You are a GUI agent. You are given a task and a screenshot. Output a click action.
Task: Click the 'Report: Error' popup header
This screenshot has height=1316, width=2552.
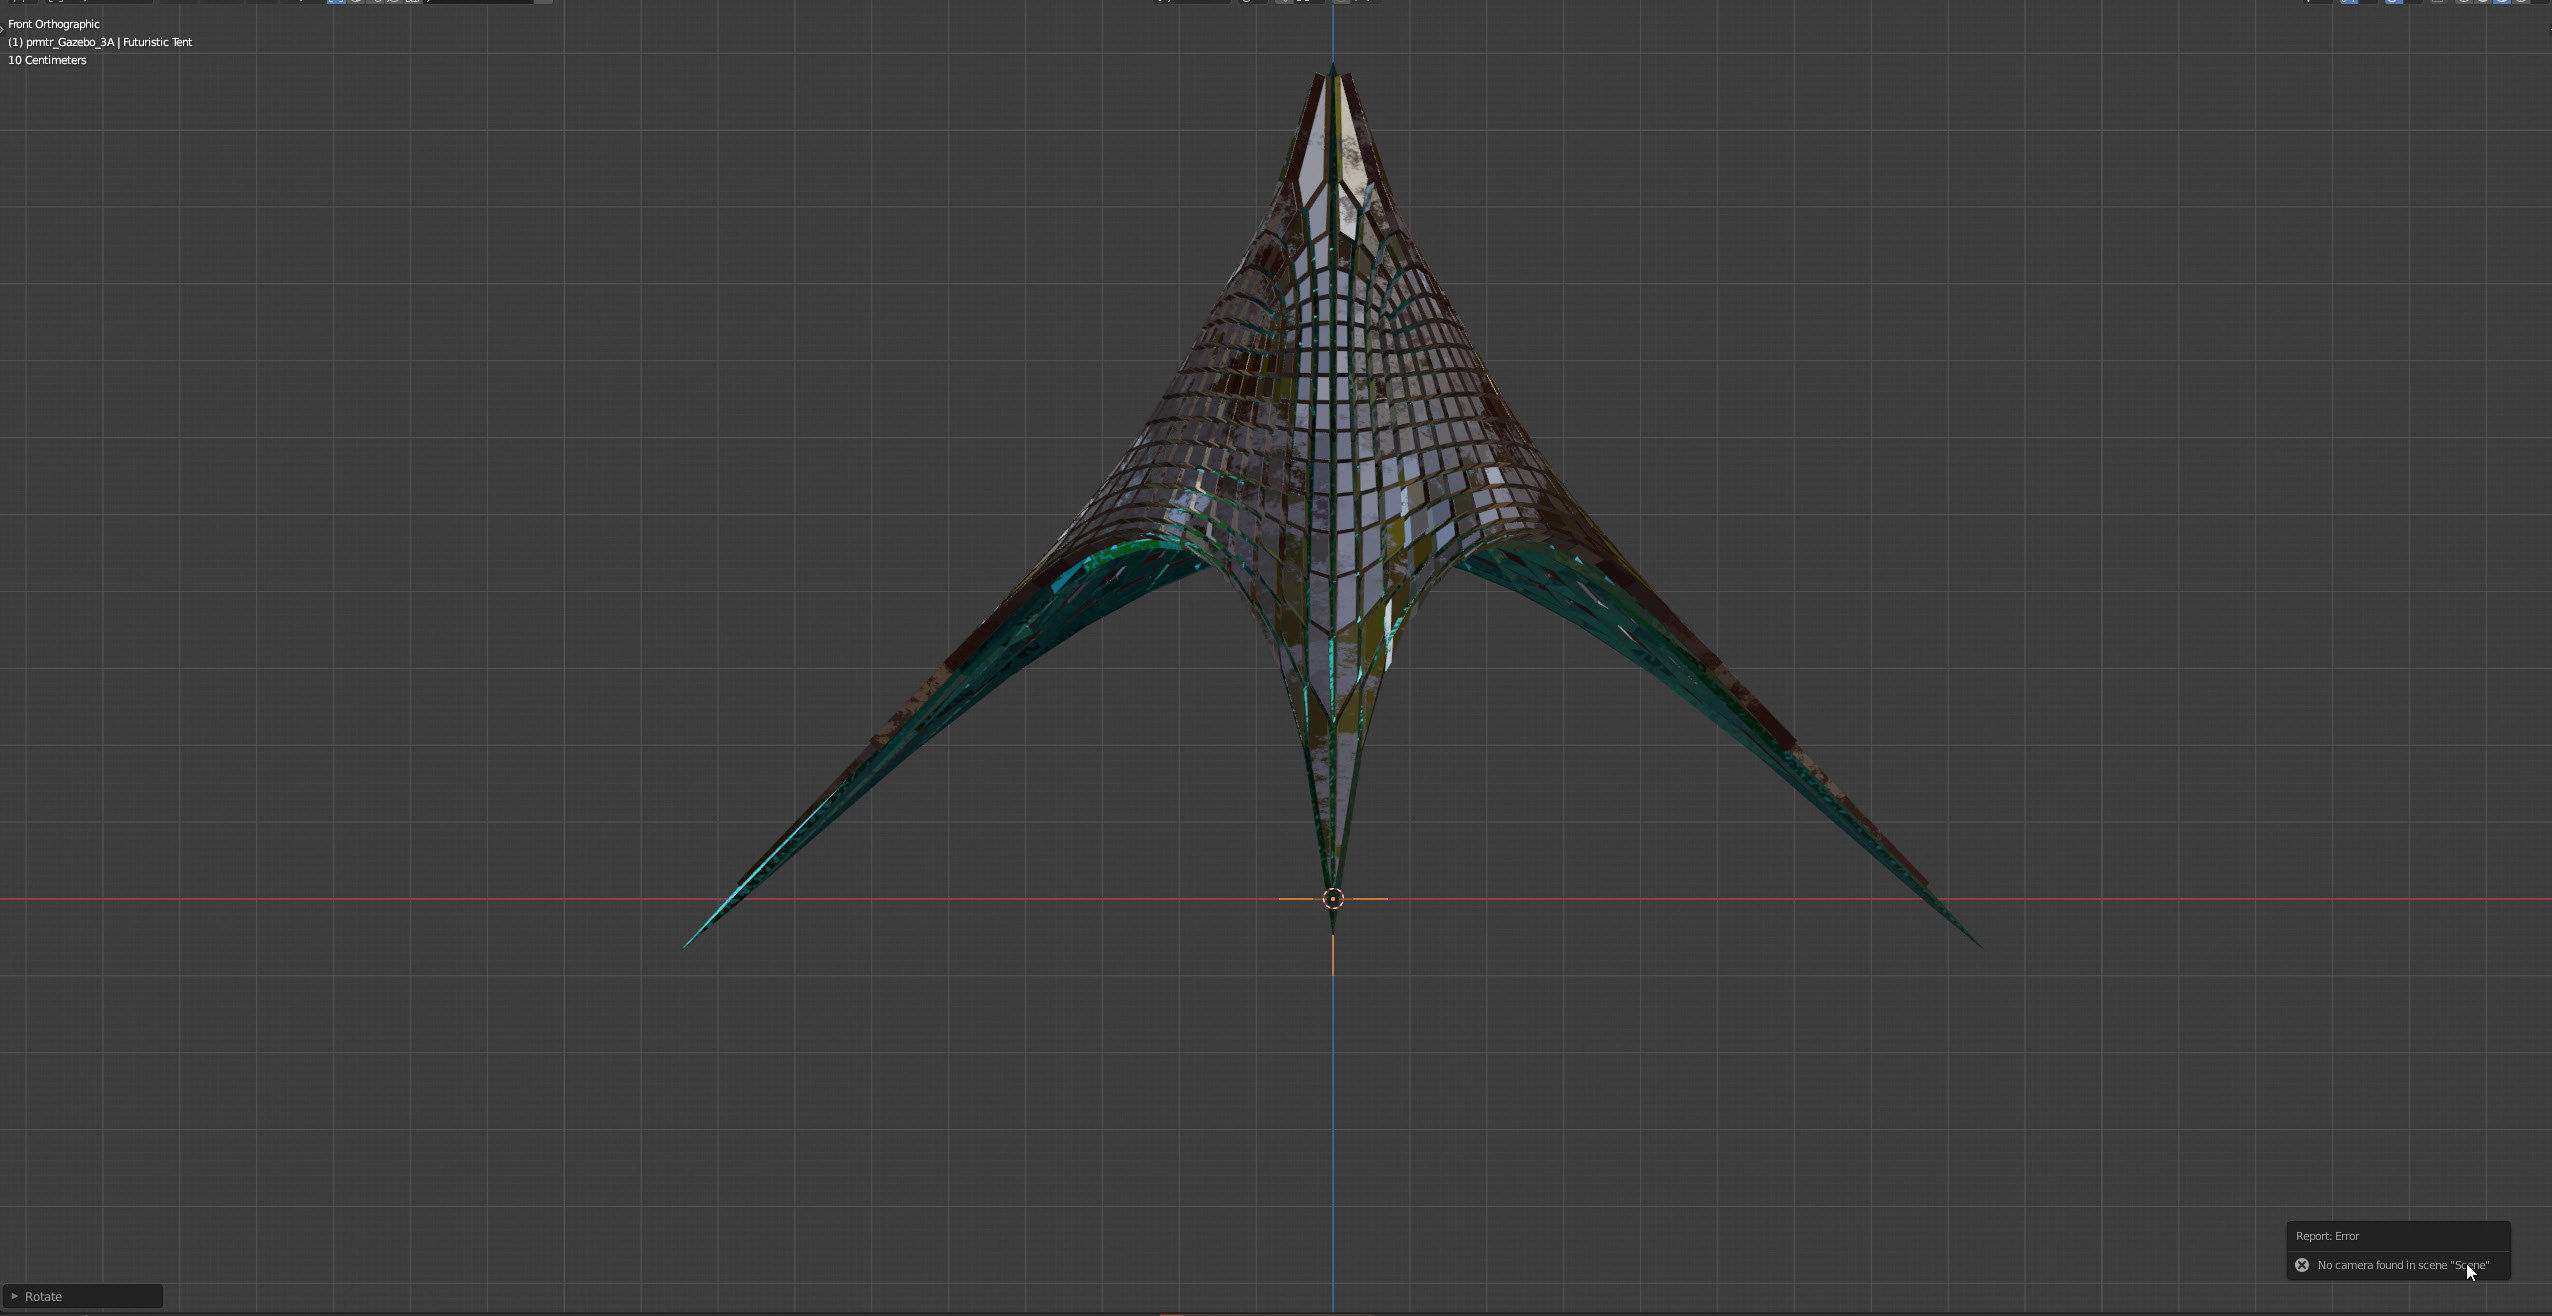pos(2327,1236)
